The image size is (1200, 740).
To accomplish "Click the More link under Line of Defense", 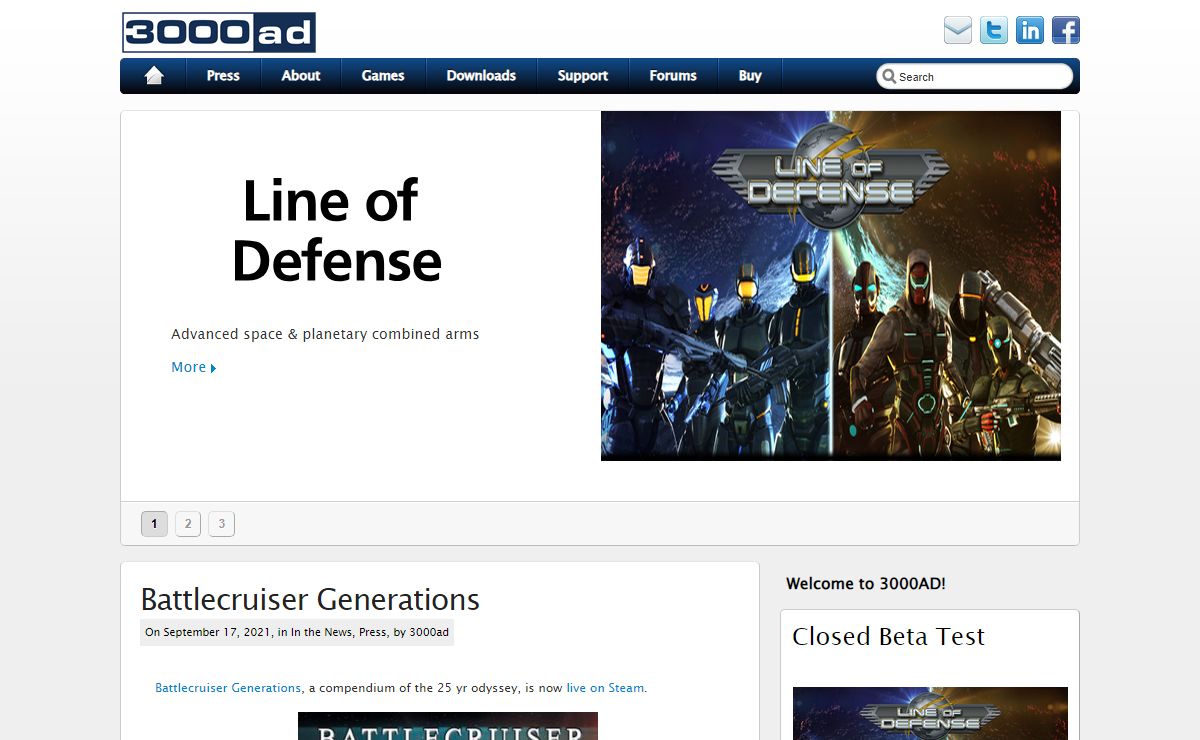I will click(194, 367).
